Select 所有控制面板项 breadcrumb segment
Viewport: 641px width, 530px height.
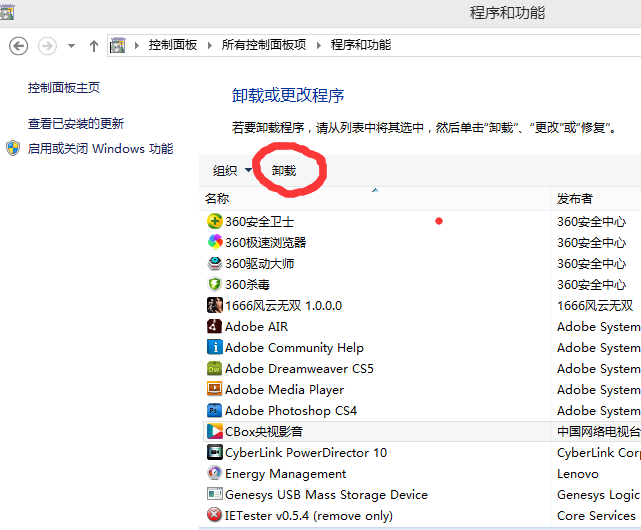coord(264,45)
